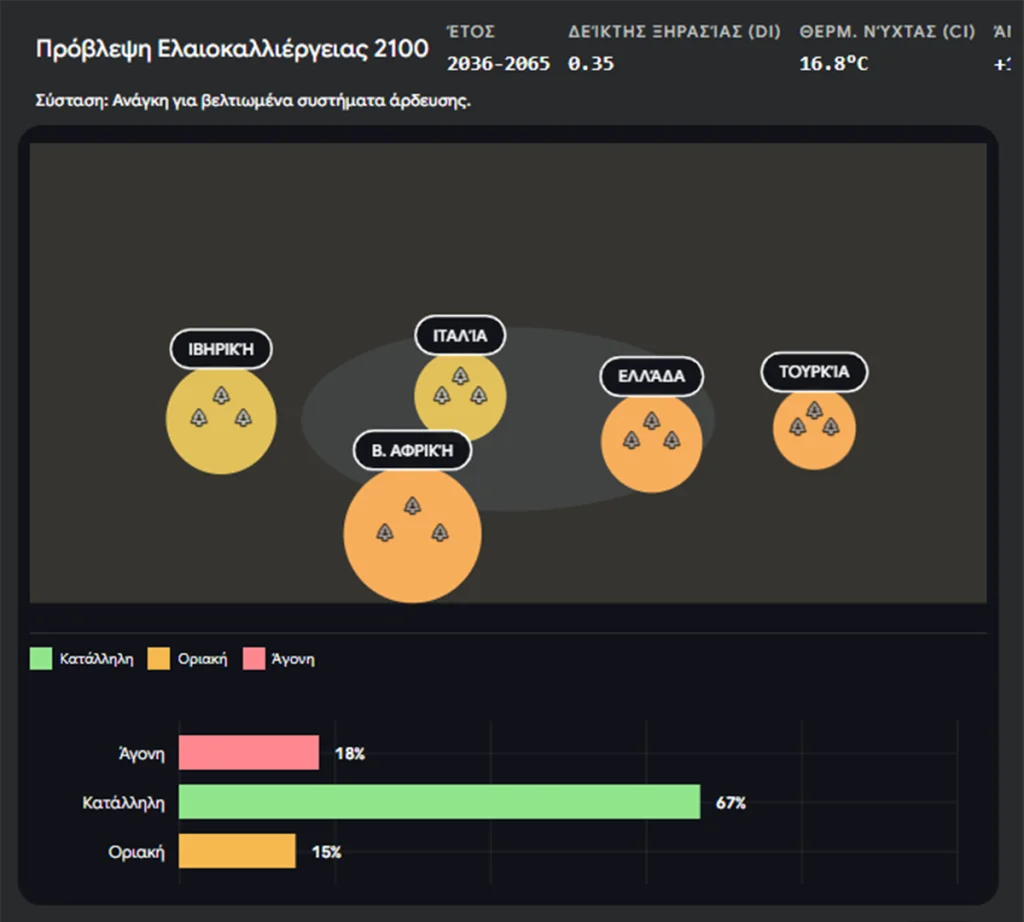
Task: Toggle the Κατάλληλη legend series
Action: tap(97, 659)
